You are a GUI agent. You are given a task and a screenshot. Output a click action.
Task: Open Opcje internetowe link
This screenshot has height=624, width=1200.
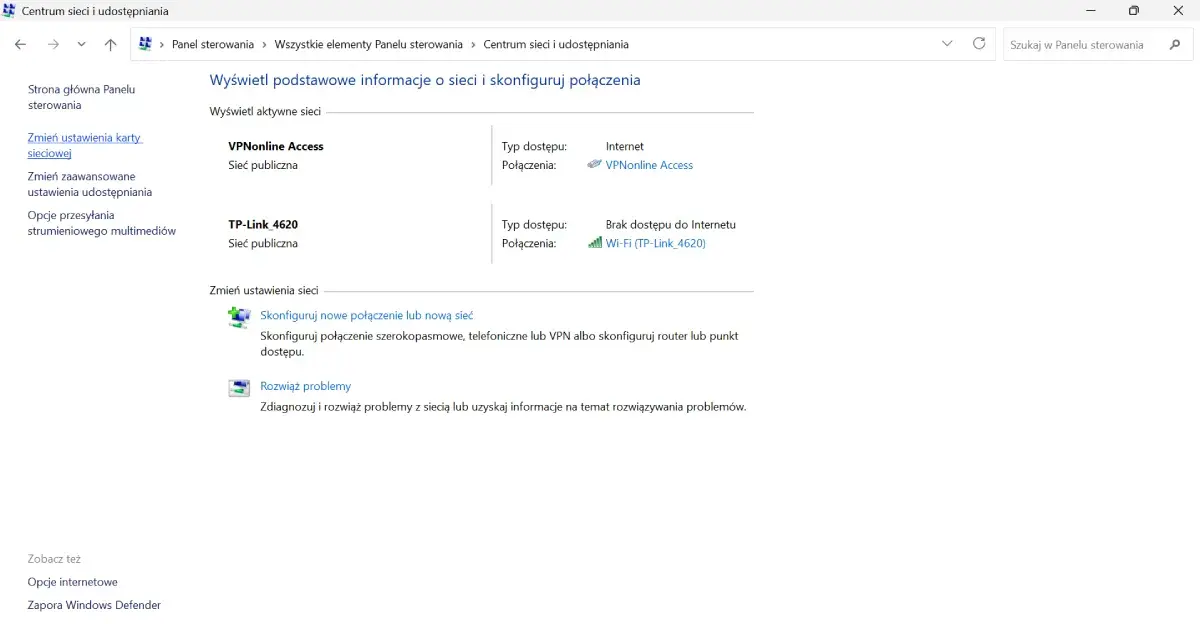point(72,582)
